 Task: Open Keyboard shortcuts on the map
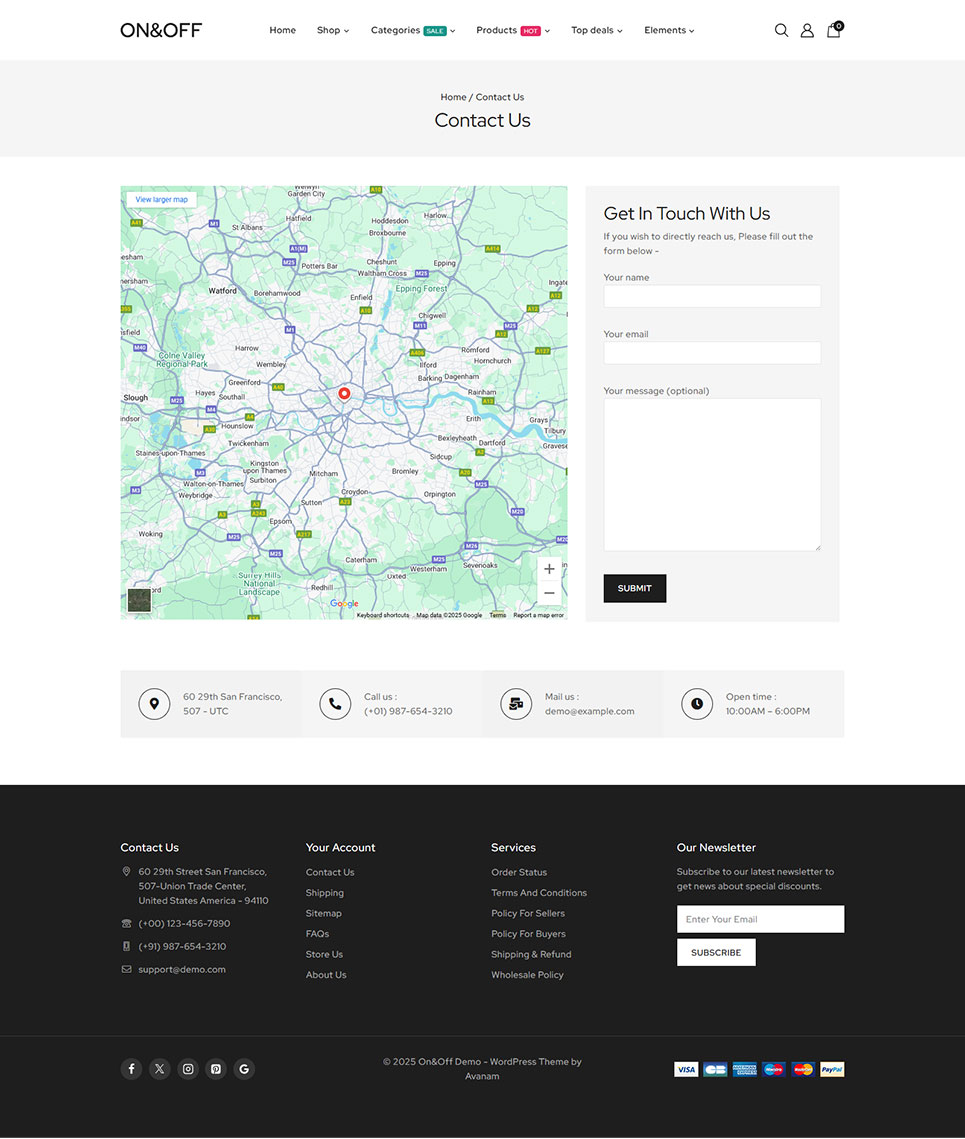[x=383, y=615]
